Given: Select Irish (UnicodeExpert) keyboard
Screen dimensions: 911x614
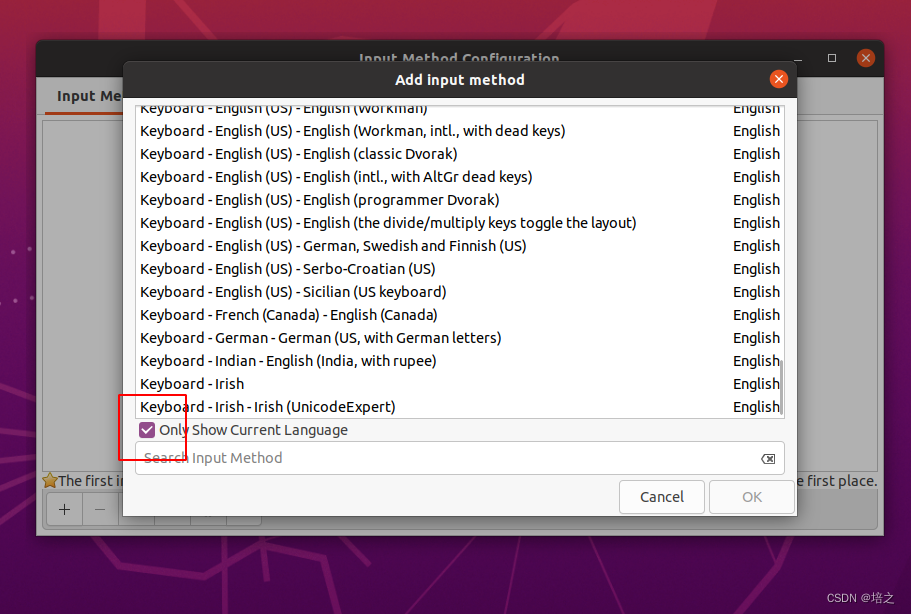Looking at the screenshot, I should (x=460, y=407).
